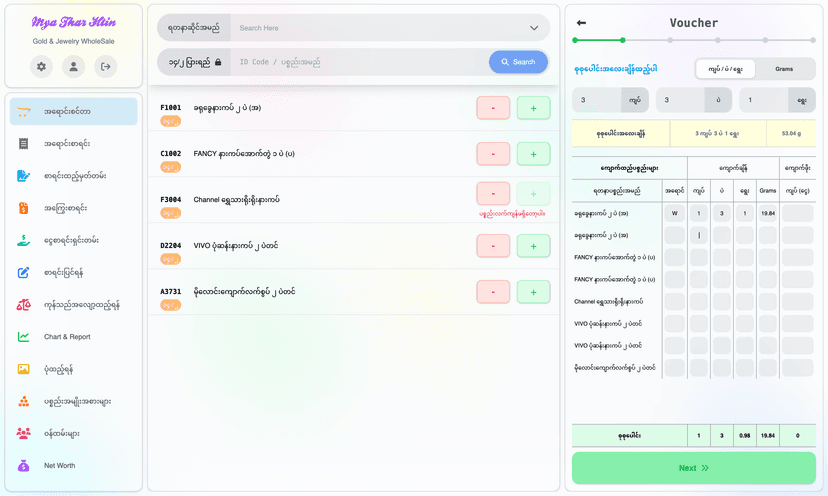This screenshot has height=496, width=828.
Task: Click Channel item name in product list
Action: pyautogui.click(x=236, y=200)
